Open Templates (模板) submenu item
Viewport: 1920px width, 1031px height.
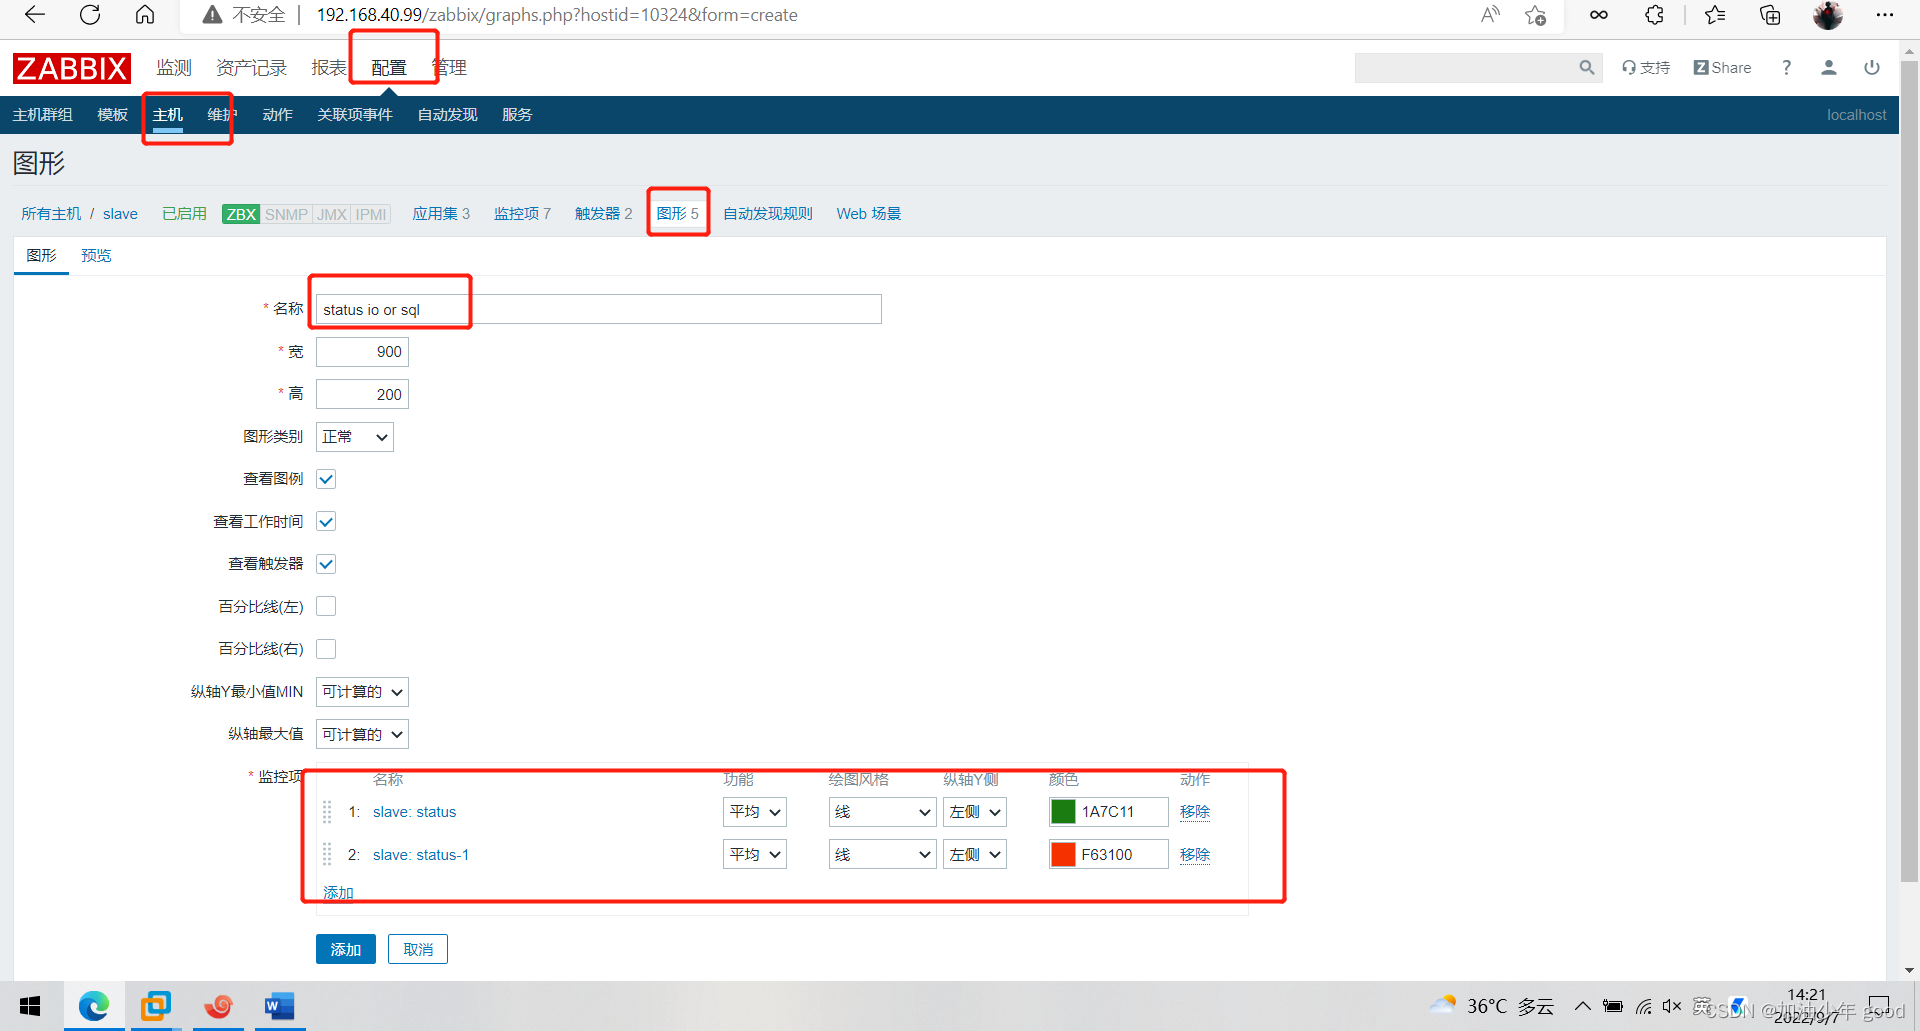pos(113,115)
